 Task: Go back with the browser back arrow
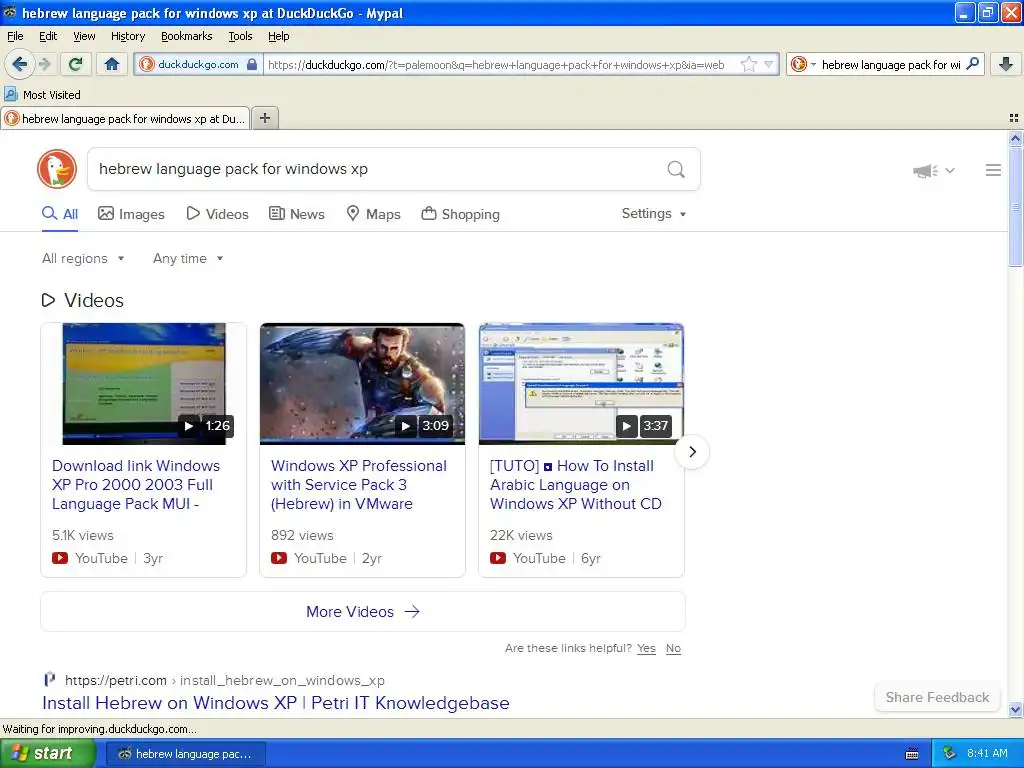tap(20, 64)
